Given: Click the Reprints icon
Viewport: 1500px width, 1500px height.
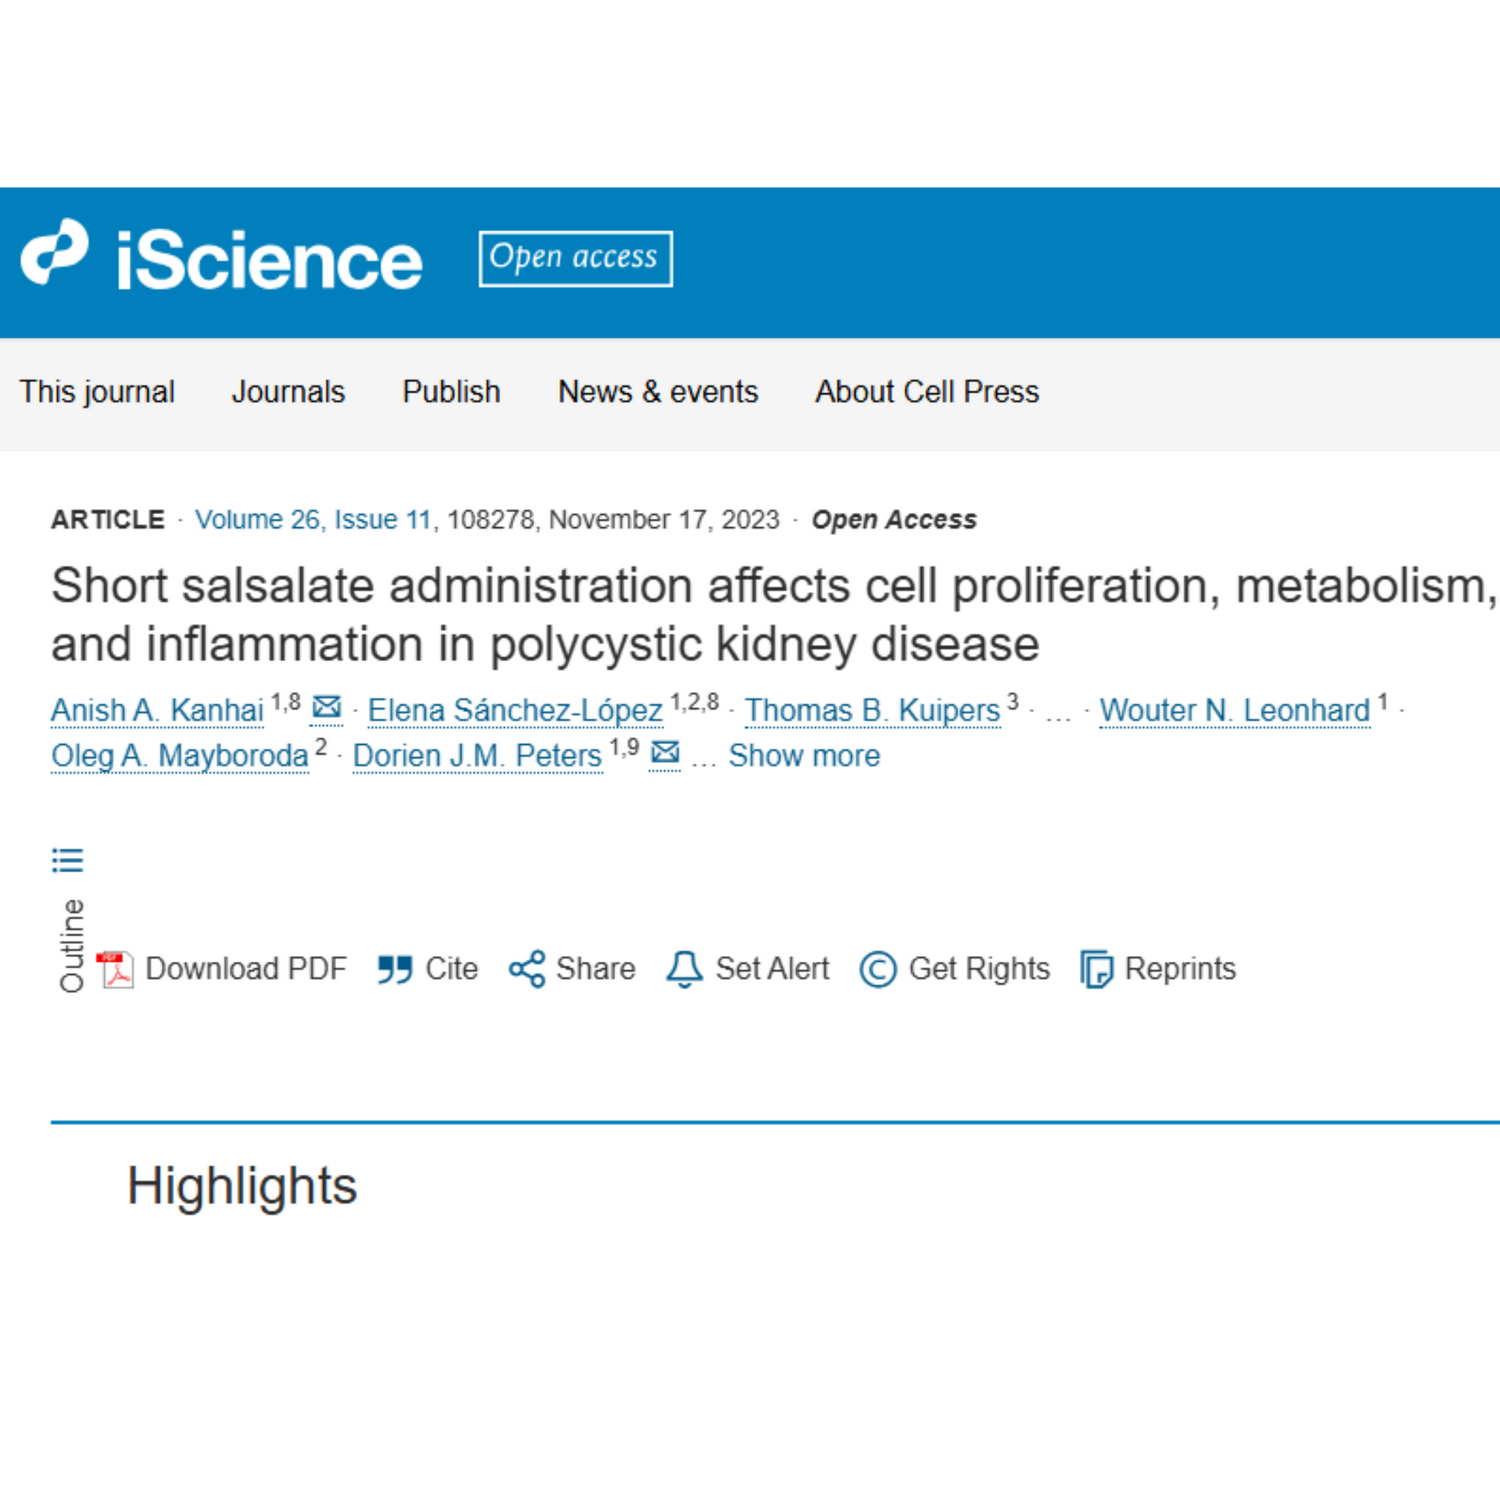Looking at the screenshot, I should [1096, 969].
